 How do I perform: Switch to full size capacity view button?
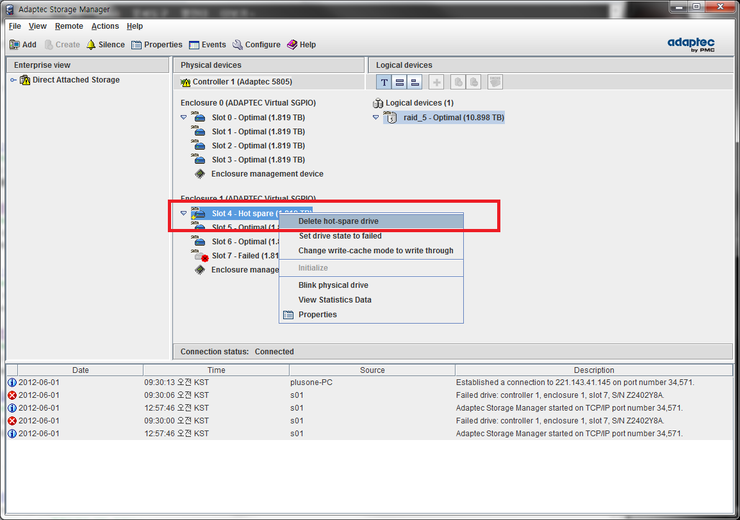[x=400, y=82]
